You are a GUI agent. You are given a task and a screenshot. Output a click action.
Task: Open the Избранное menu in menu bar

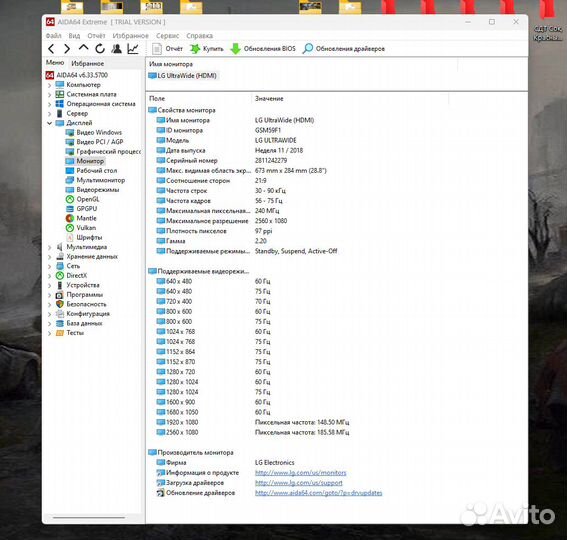[131, 35]
